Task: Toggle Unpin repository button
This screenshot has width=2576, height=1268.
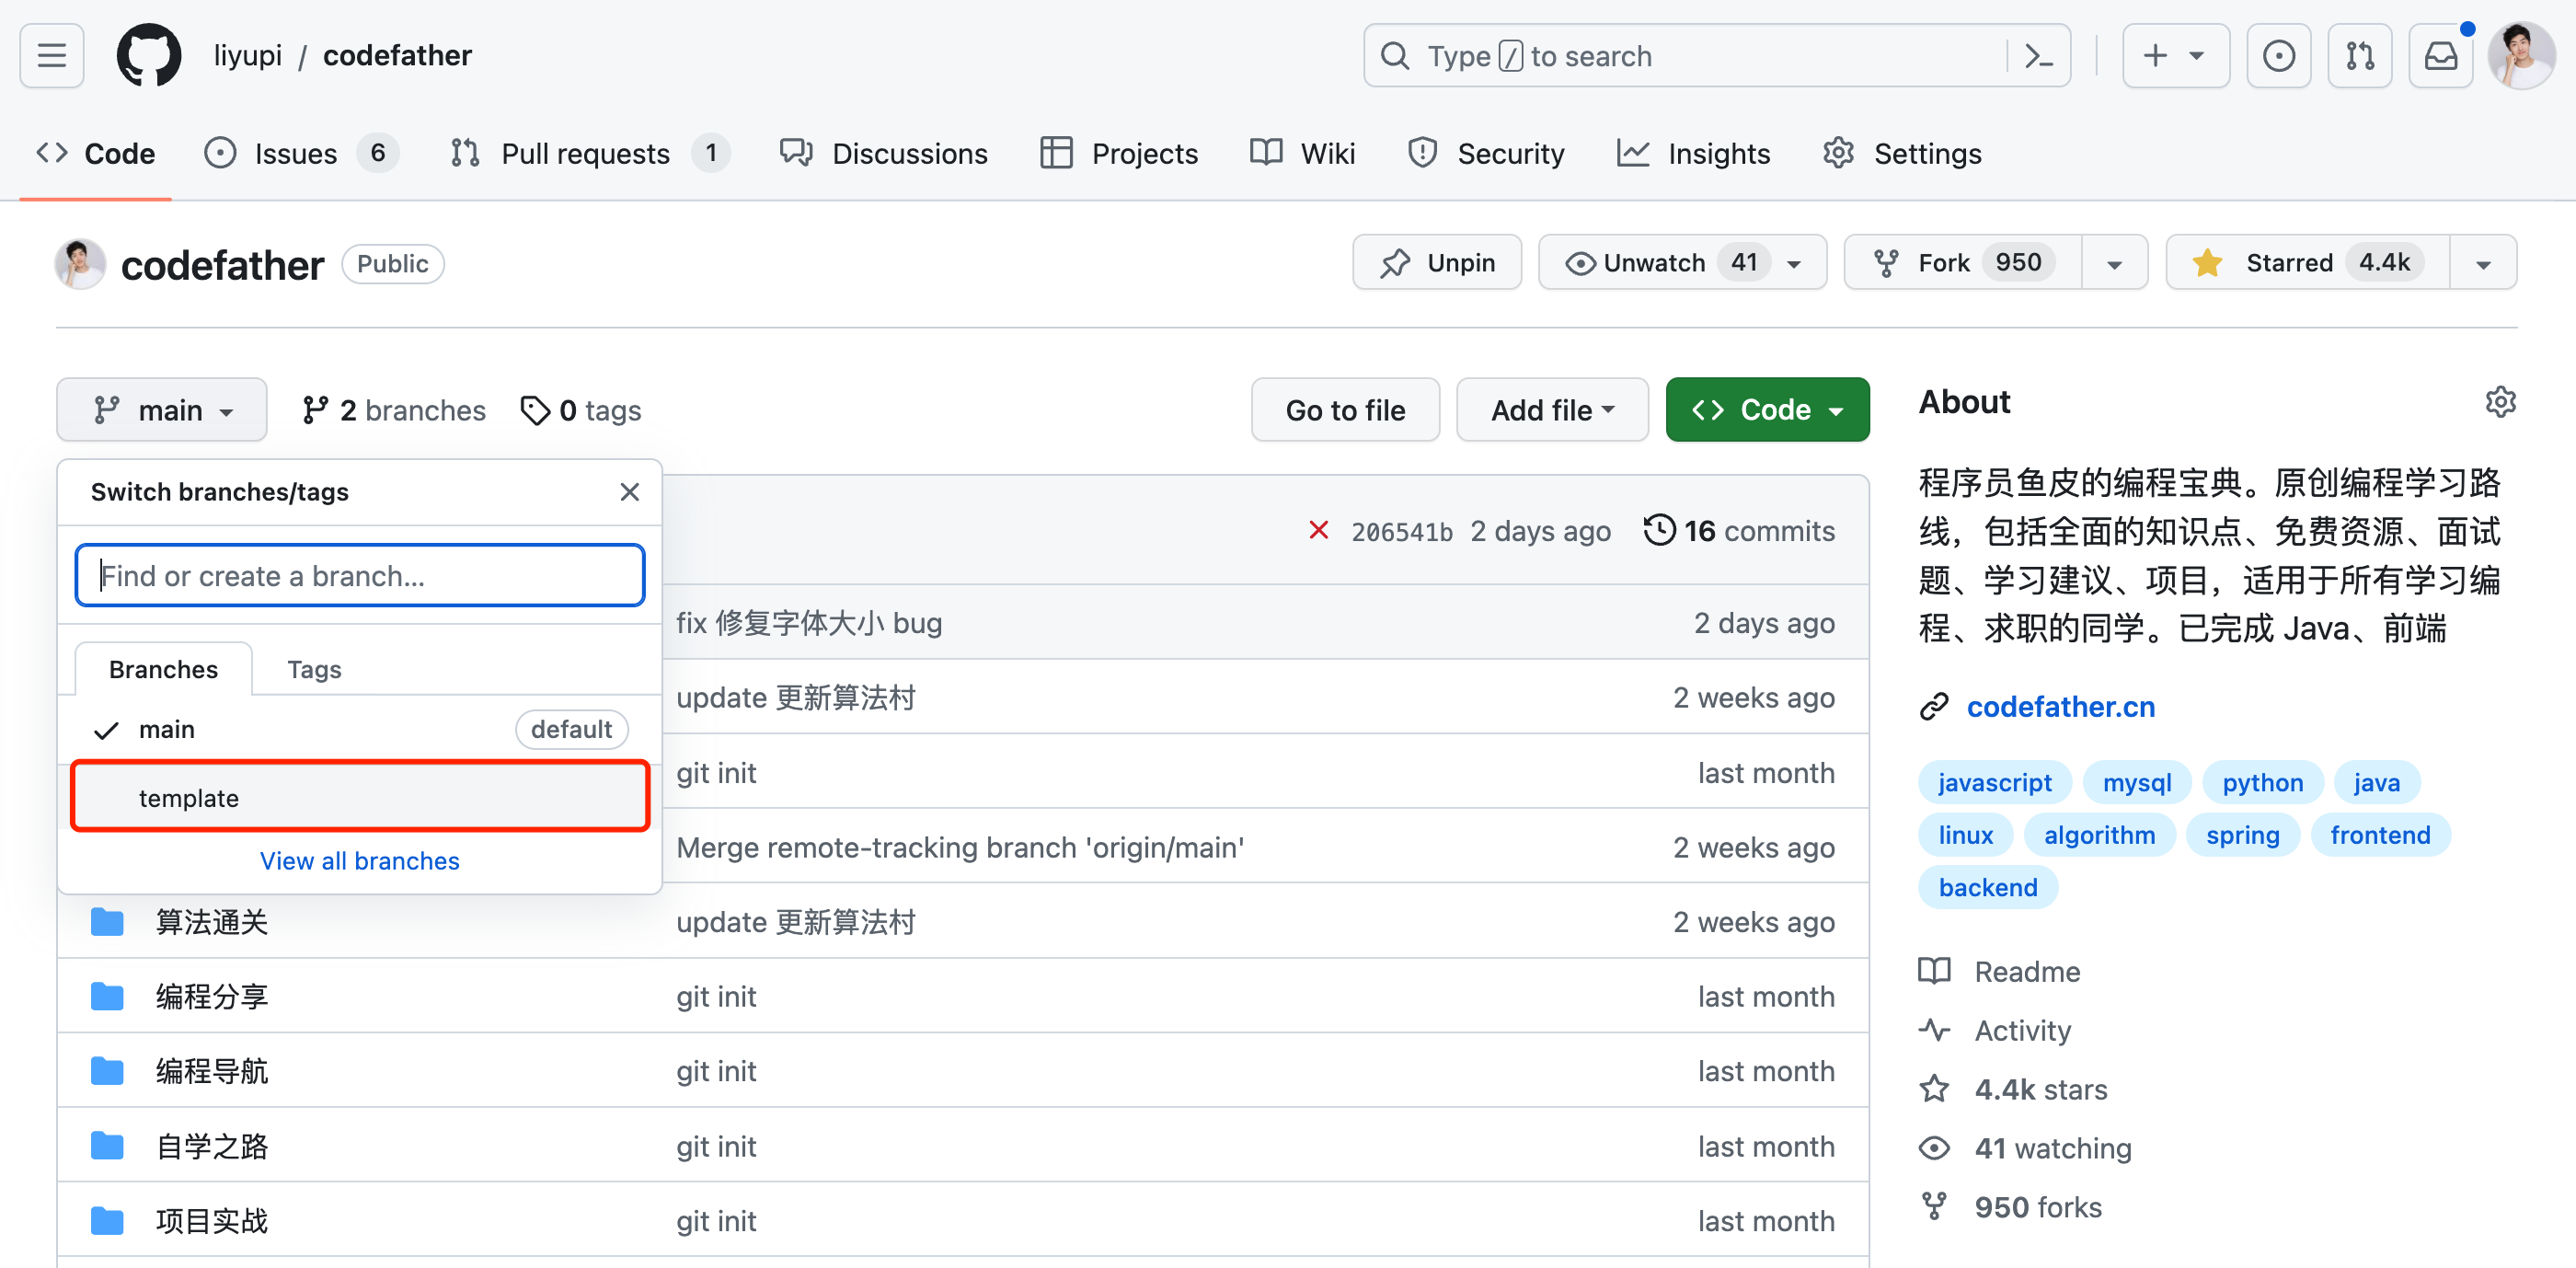Action: [1437, 263]
